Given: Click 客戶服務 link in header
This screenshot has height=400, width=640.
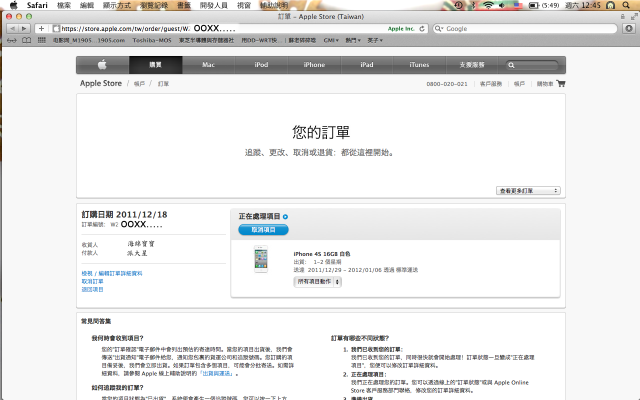Looking at the screenshot, I should [x=491, y=84].
